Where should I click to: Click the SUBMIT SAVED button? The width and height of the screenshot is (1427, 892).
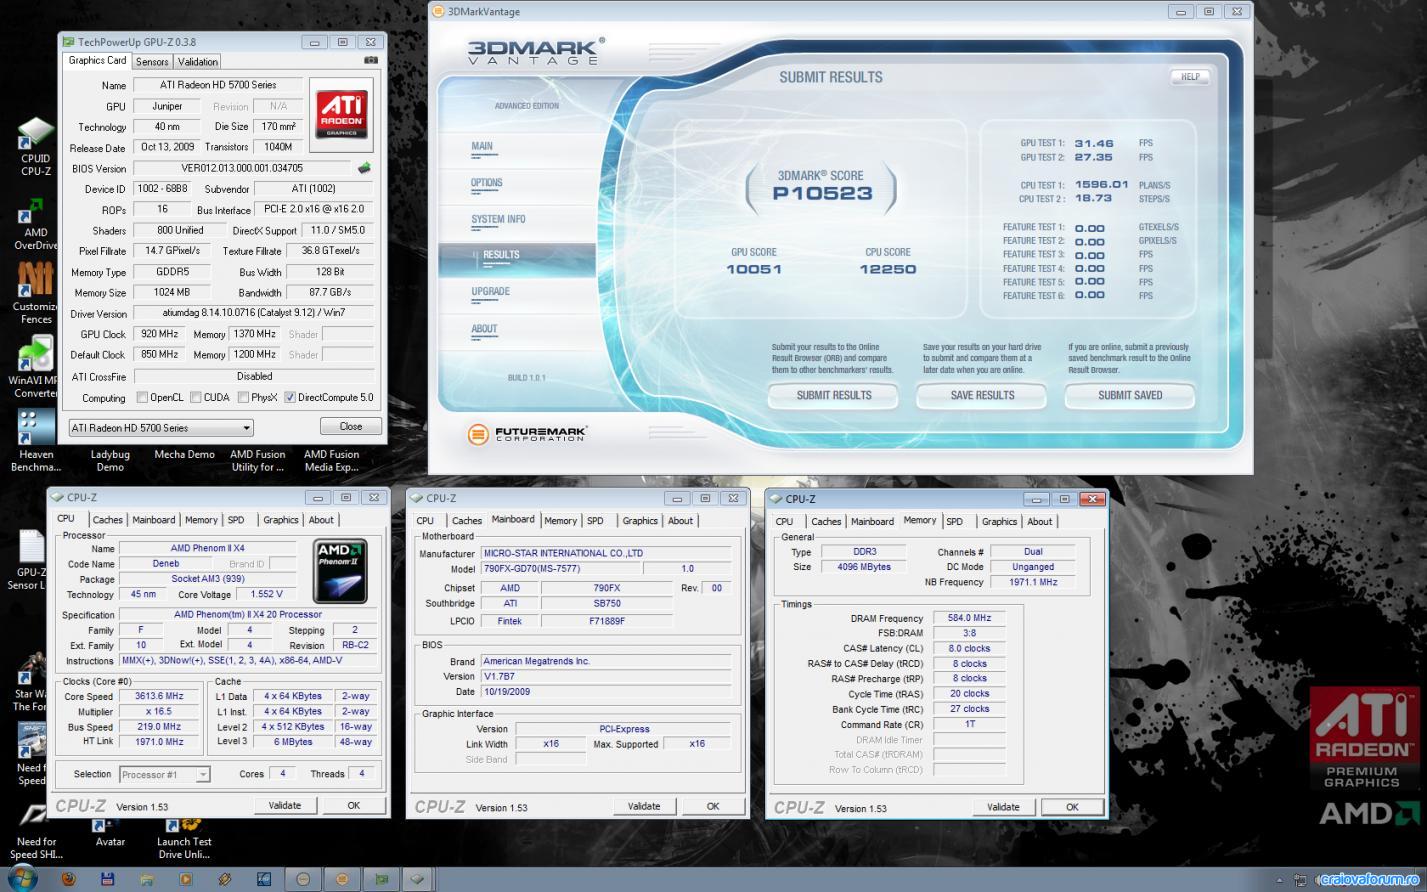[1130, 396]
